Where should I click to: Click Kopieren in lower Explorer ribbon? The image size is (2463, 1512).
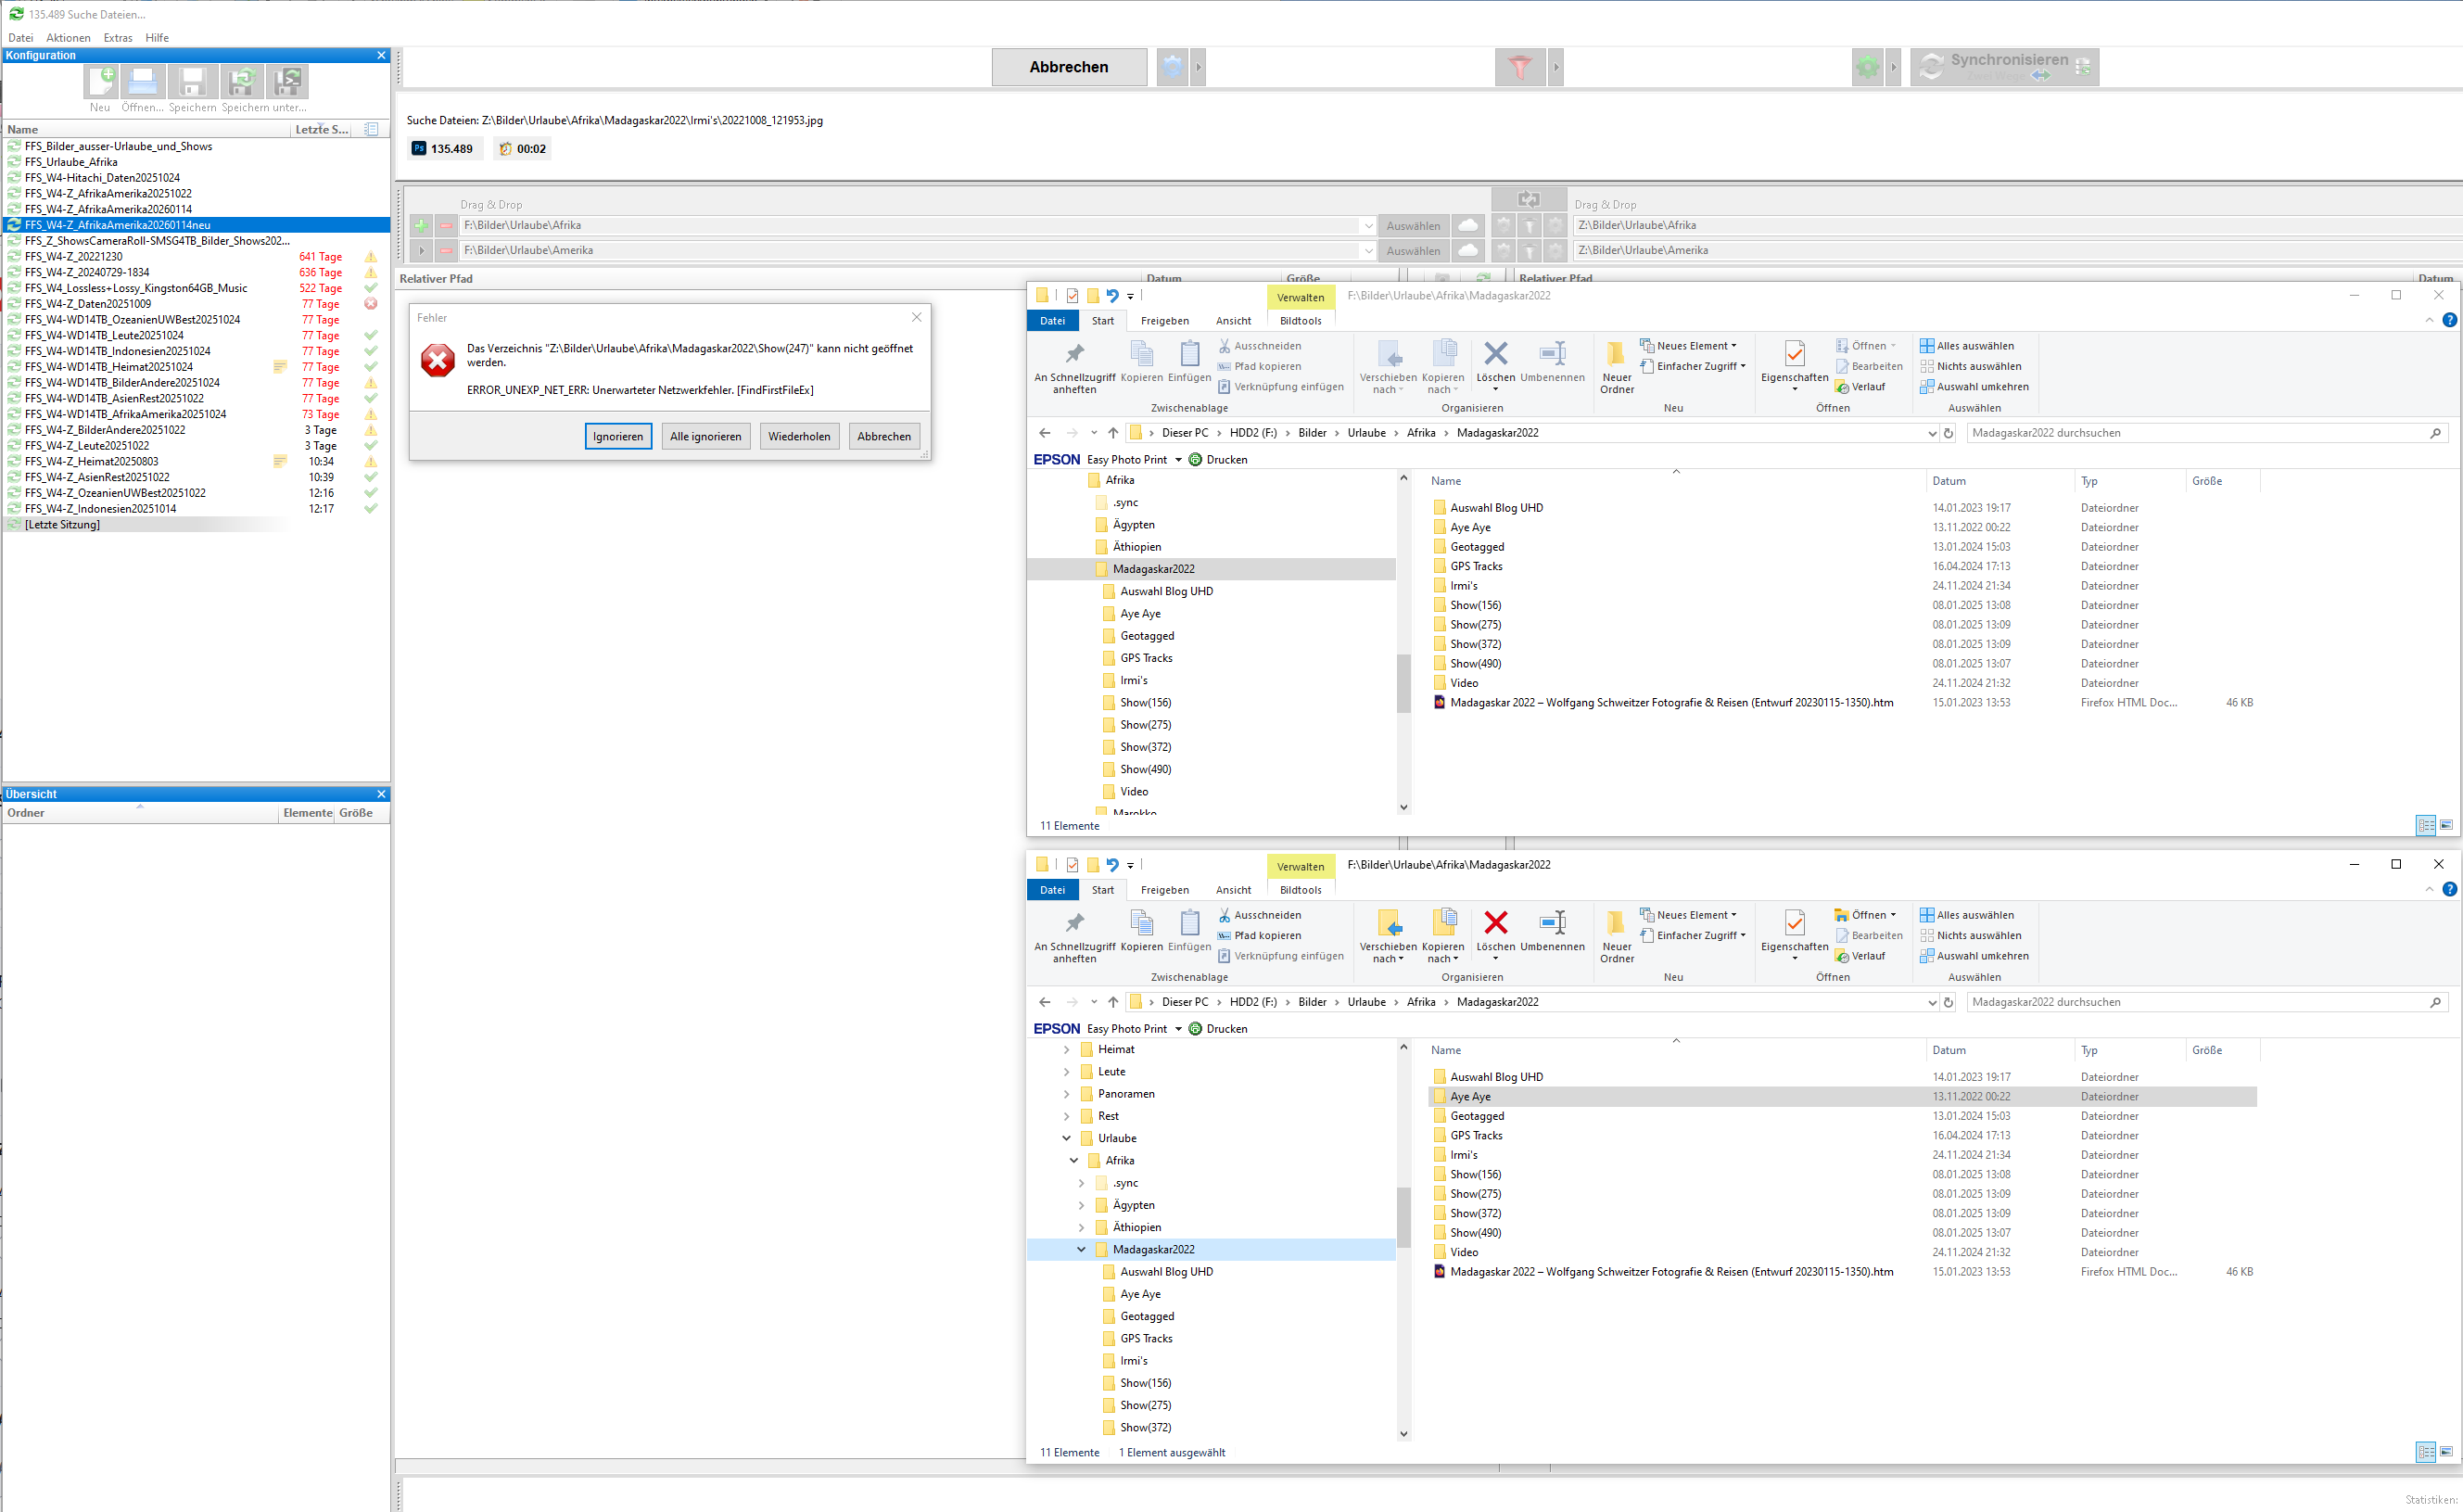pyautogui.click(x=1141, y=930)
